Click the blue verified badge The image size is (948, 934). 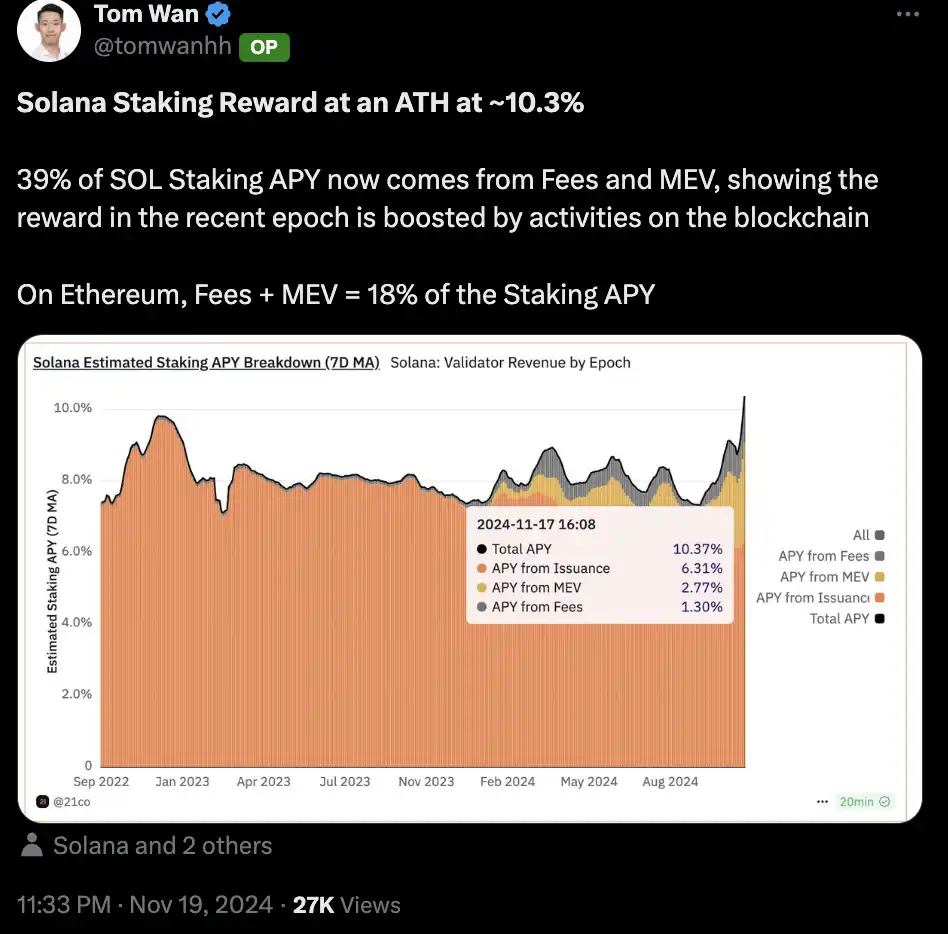(x=218, y=14)
